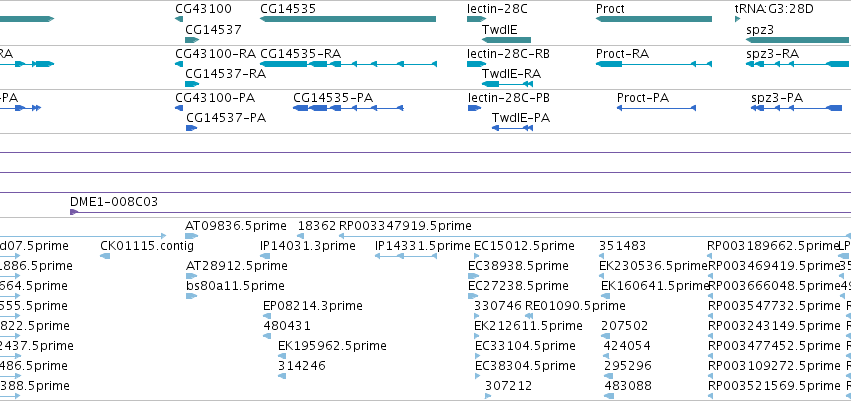Click the tRNA:G3:28D small arrow glyph
The image size is (851, 401).
(x=738, y=19)
